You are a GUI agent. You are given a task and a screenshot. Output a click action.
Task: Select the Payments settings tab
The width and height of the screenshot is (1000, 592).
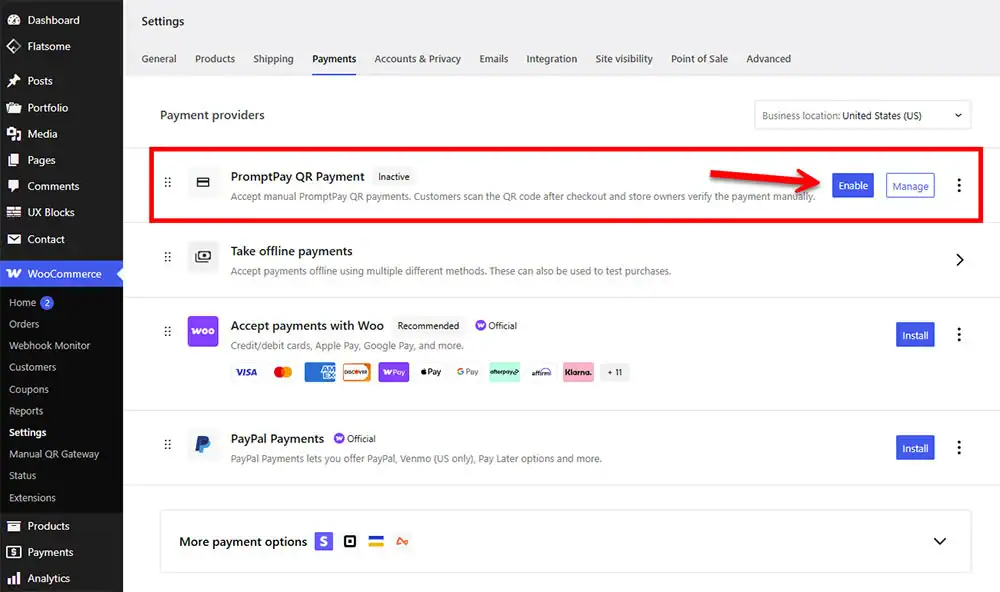pos(334,59)
